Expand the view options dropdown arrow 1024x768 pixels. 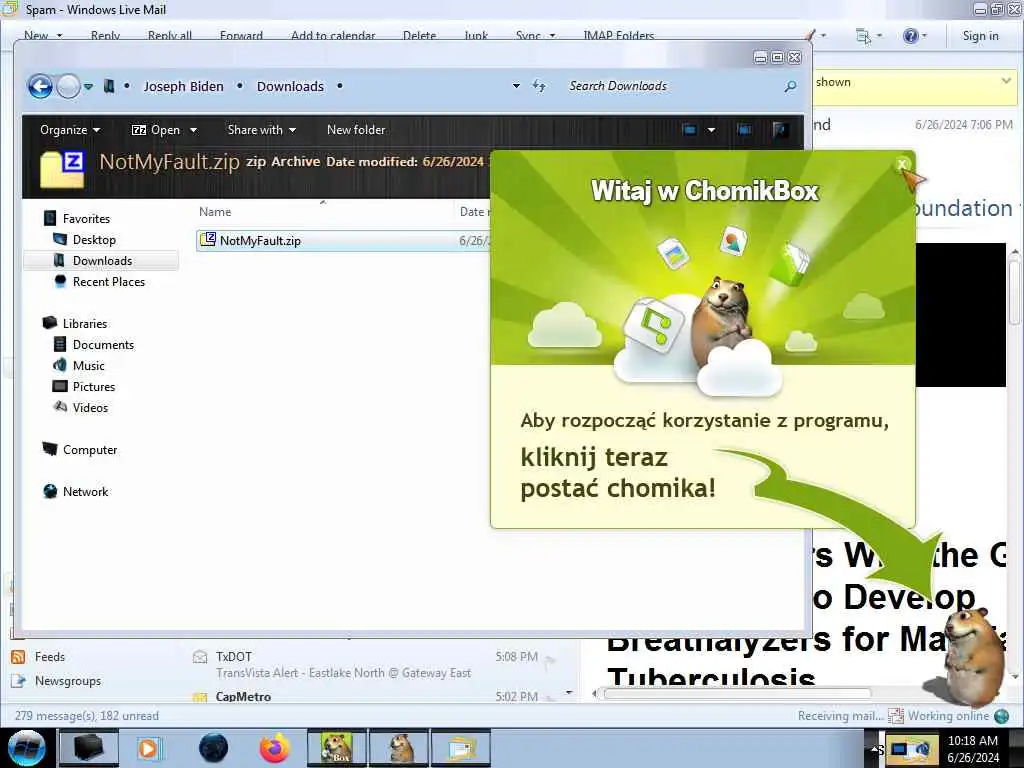tap(711, 130)
